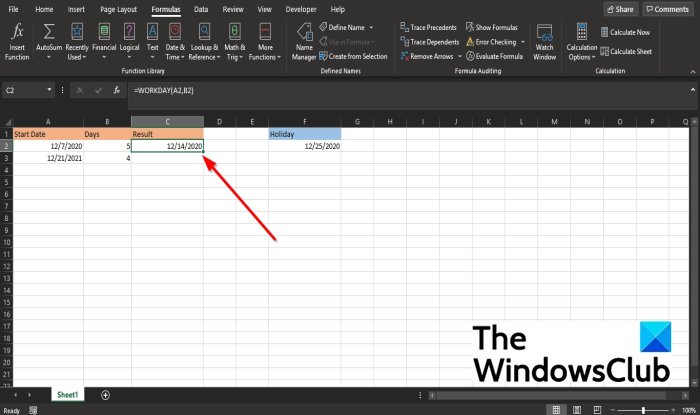This screenshot has width=700, height=415.
Task: Open Math & Trig functions
Action: [x=235, y=42]
